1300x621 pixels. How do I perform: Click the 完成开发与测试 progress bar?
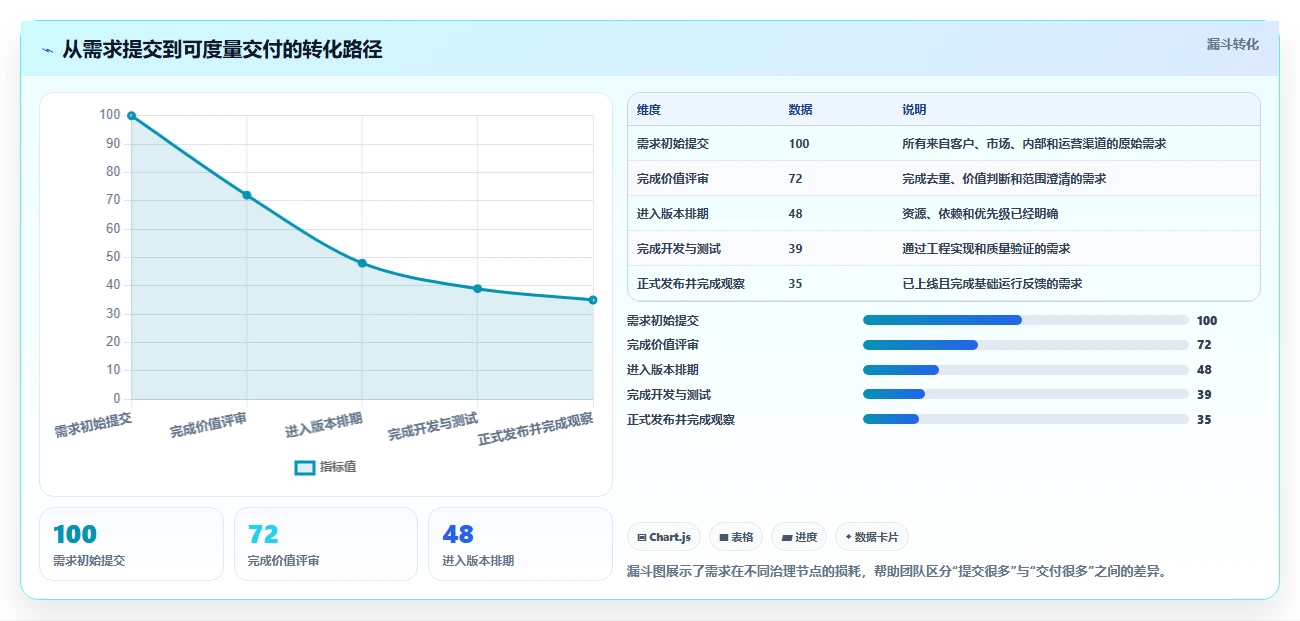pyautogui.click(x=1025, y=394)
